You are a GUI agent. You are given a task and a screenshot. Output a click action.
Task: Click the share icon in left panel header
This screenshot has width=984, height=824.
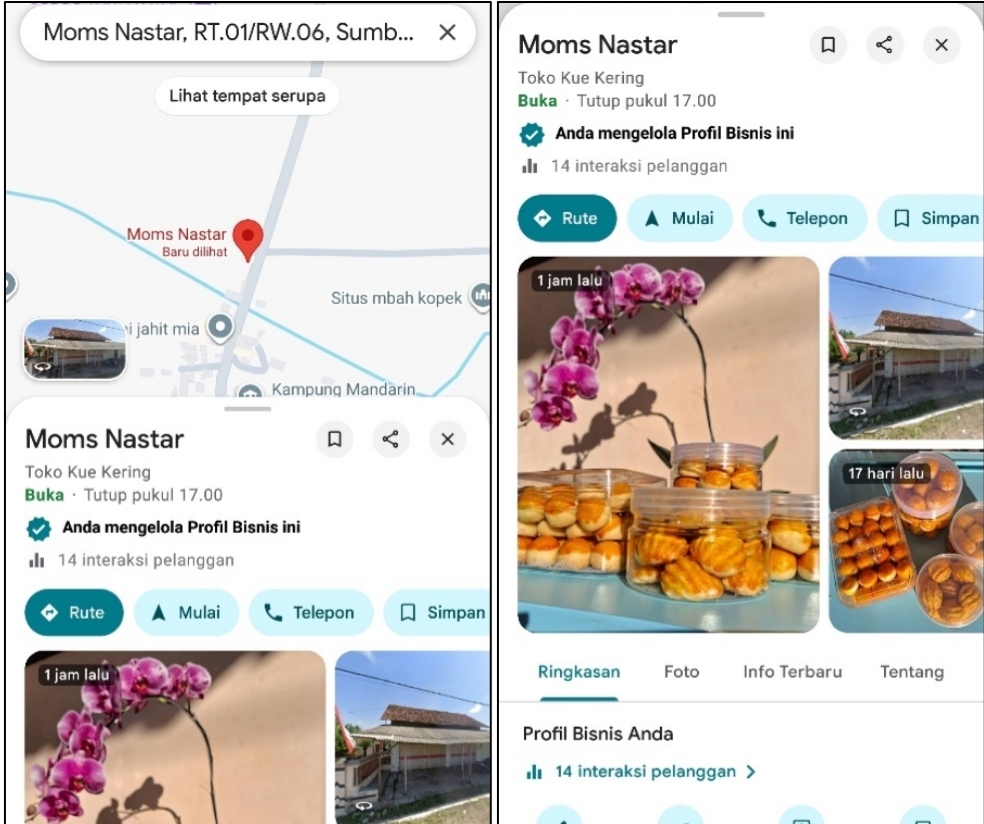pyautogui.click(x=390, y=439)
